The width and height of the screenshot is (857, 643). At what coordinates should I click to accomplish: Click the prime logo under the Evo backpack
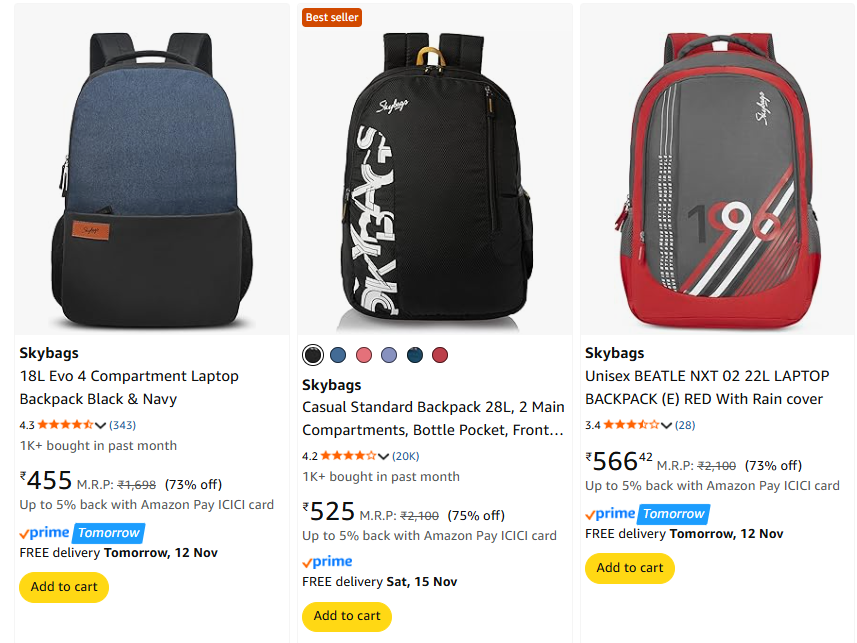click(44, 533)
